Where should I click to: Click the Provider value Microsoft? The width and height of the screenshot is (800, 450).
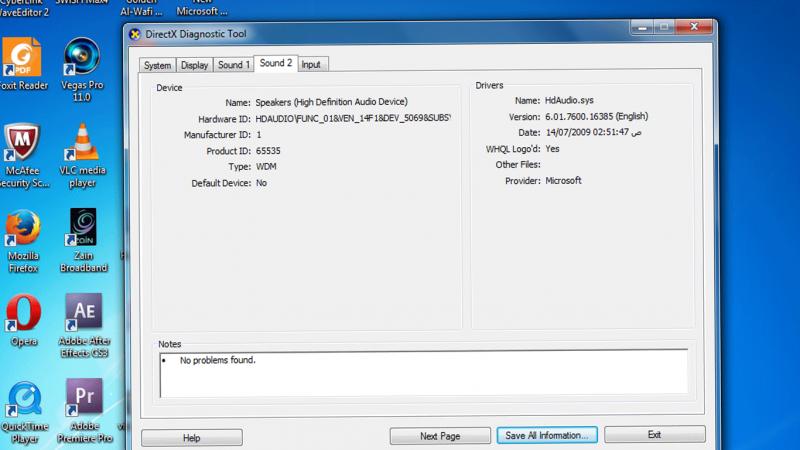click(563, 181)
